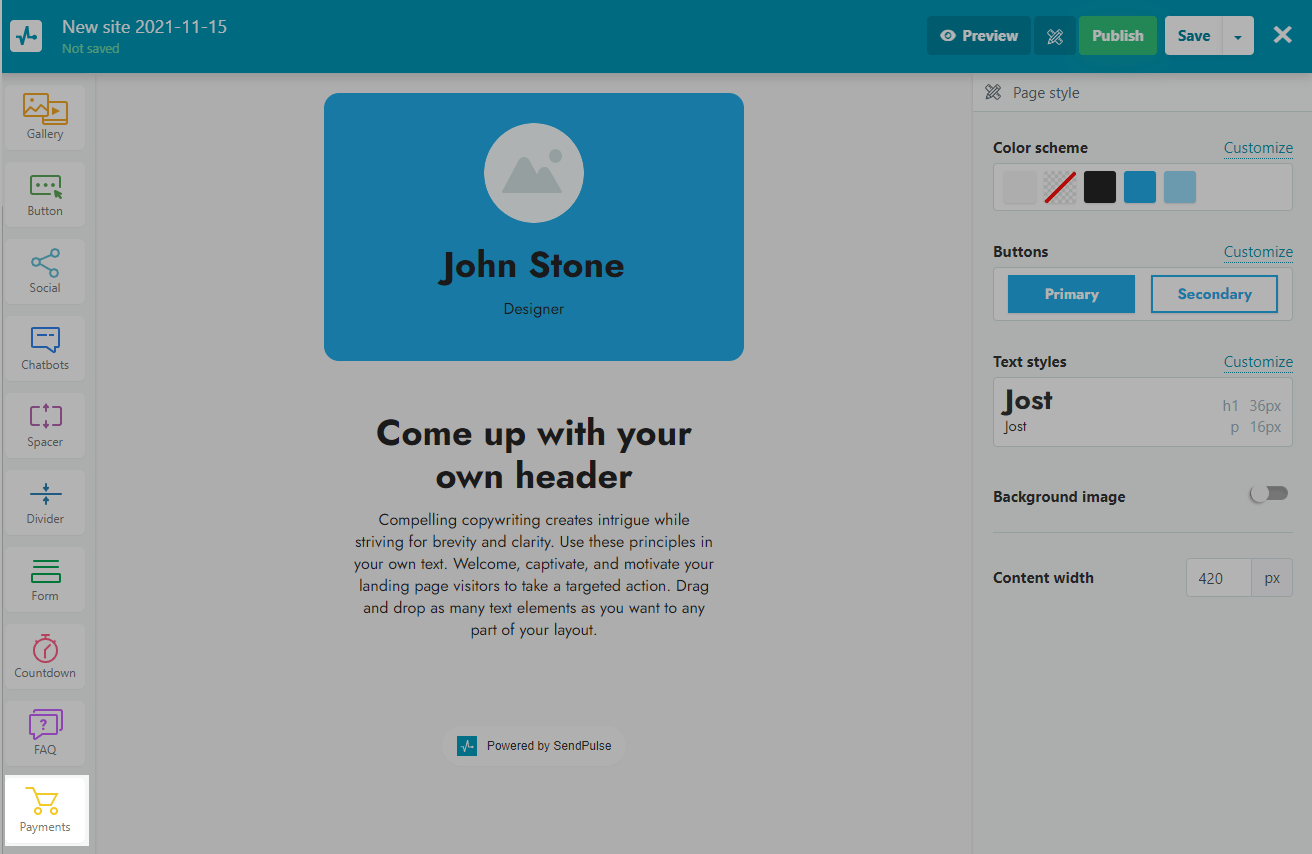The height and width of the screenshot is (854, 1312).
Task: Click the SendPulse logo in the header
Action: pos(26,36)
